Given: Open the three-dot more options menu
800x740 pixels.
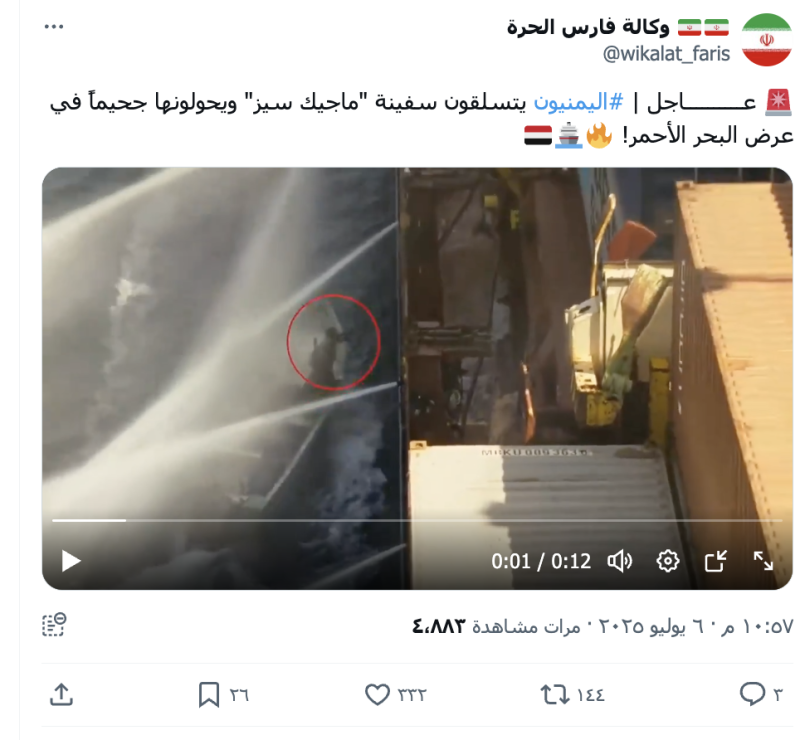Looking at the screenshot, I should coord(54,27).
